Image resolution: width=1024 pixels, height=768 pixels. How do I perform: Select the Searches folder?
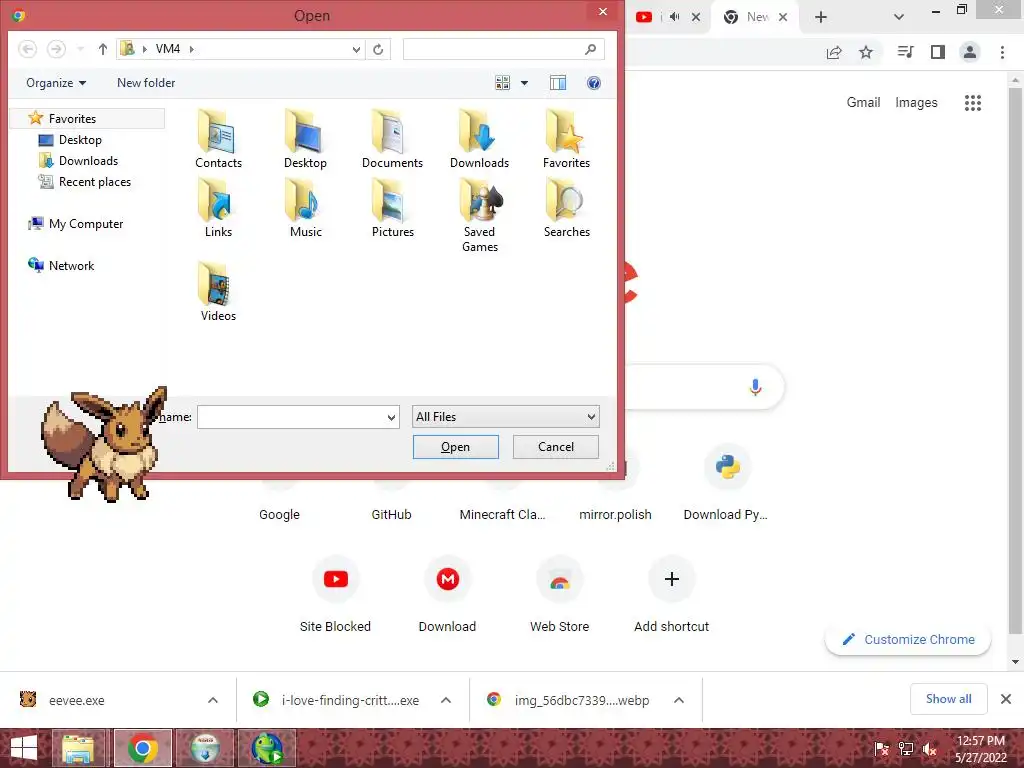point(566,209)
